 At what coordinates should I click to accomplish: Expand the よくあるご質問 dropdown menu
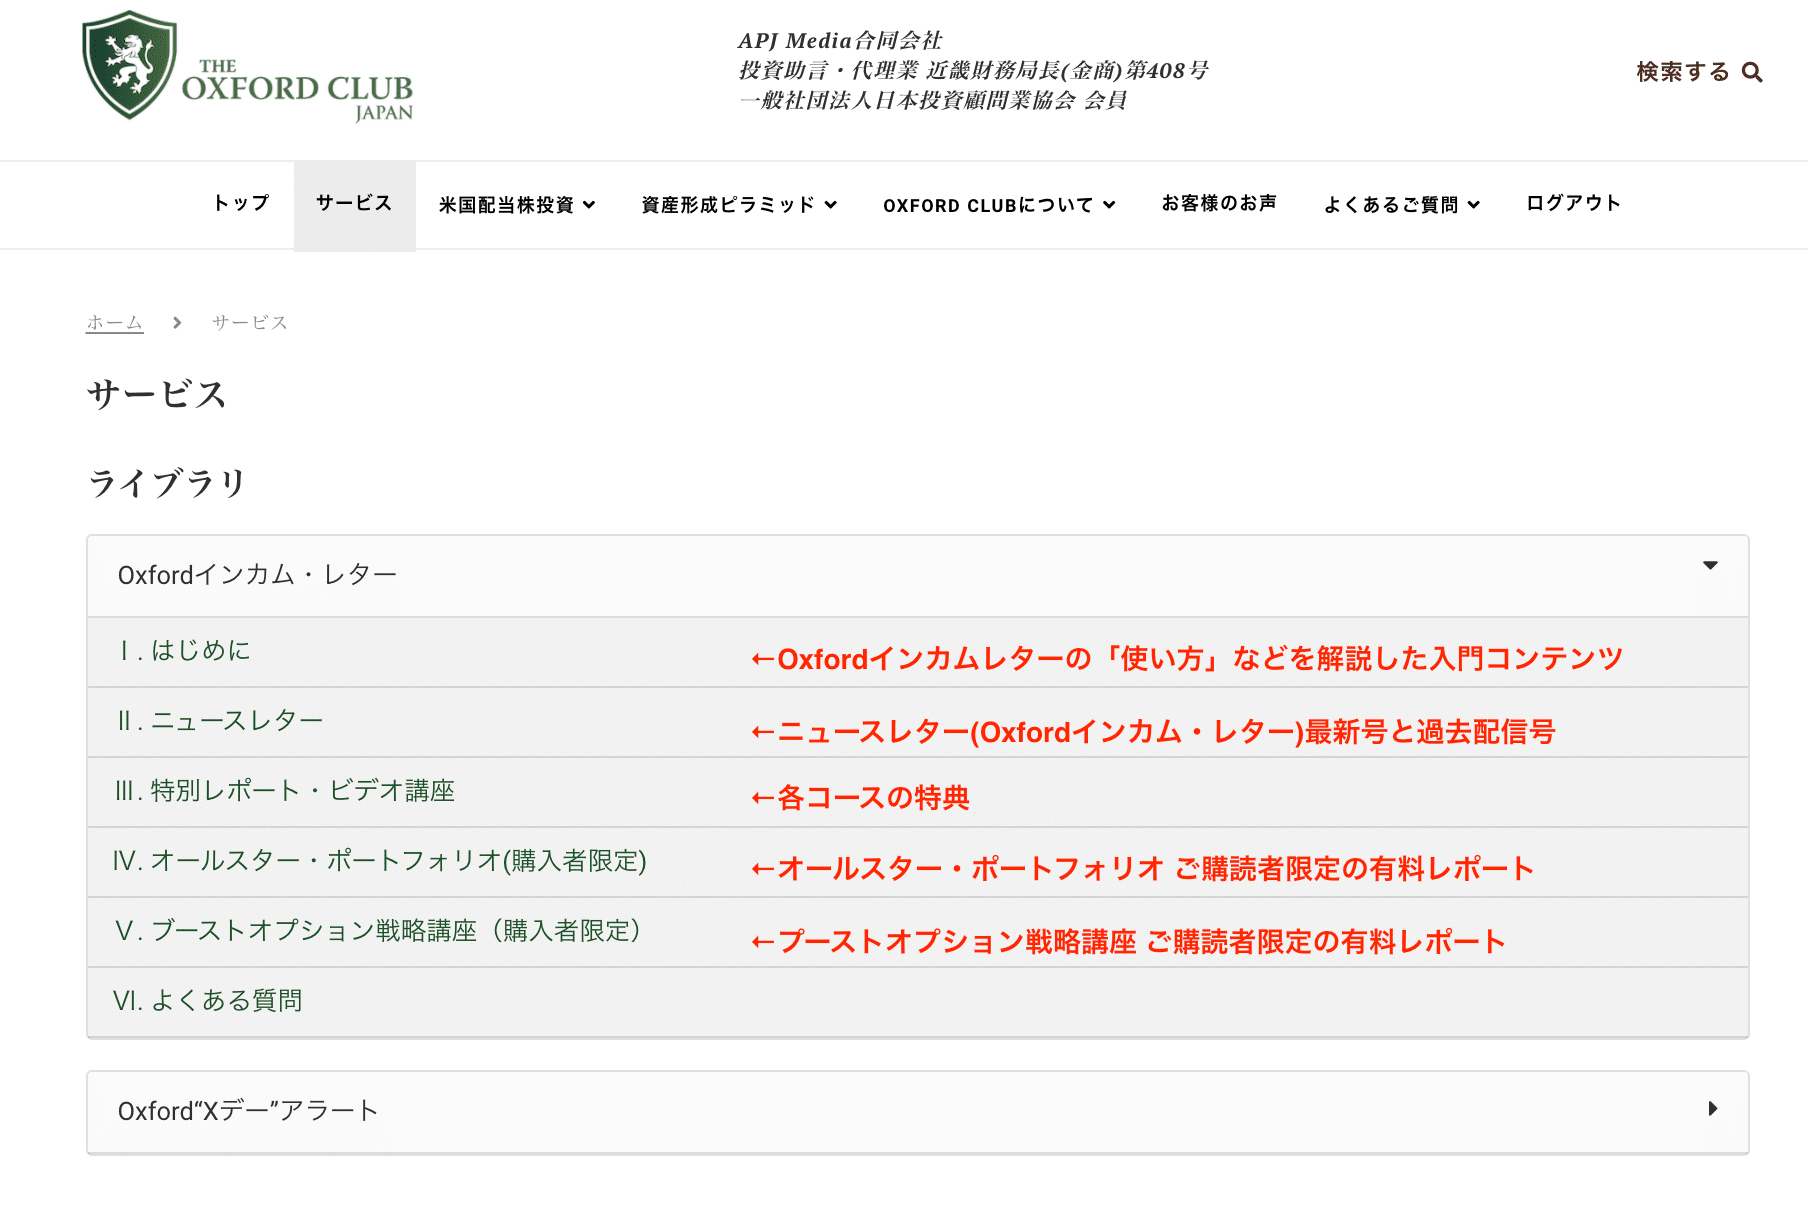[x=1401, y=205]
